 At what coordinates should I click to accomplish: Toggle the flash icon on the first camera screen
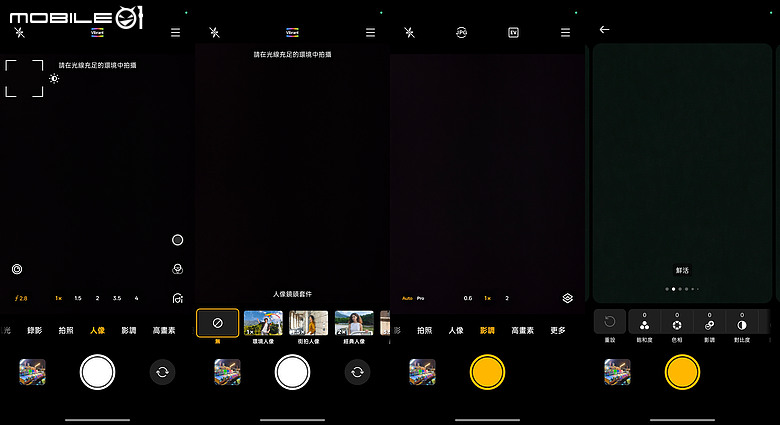pyautogui.click(x=19, y=33)
